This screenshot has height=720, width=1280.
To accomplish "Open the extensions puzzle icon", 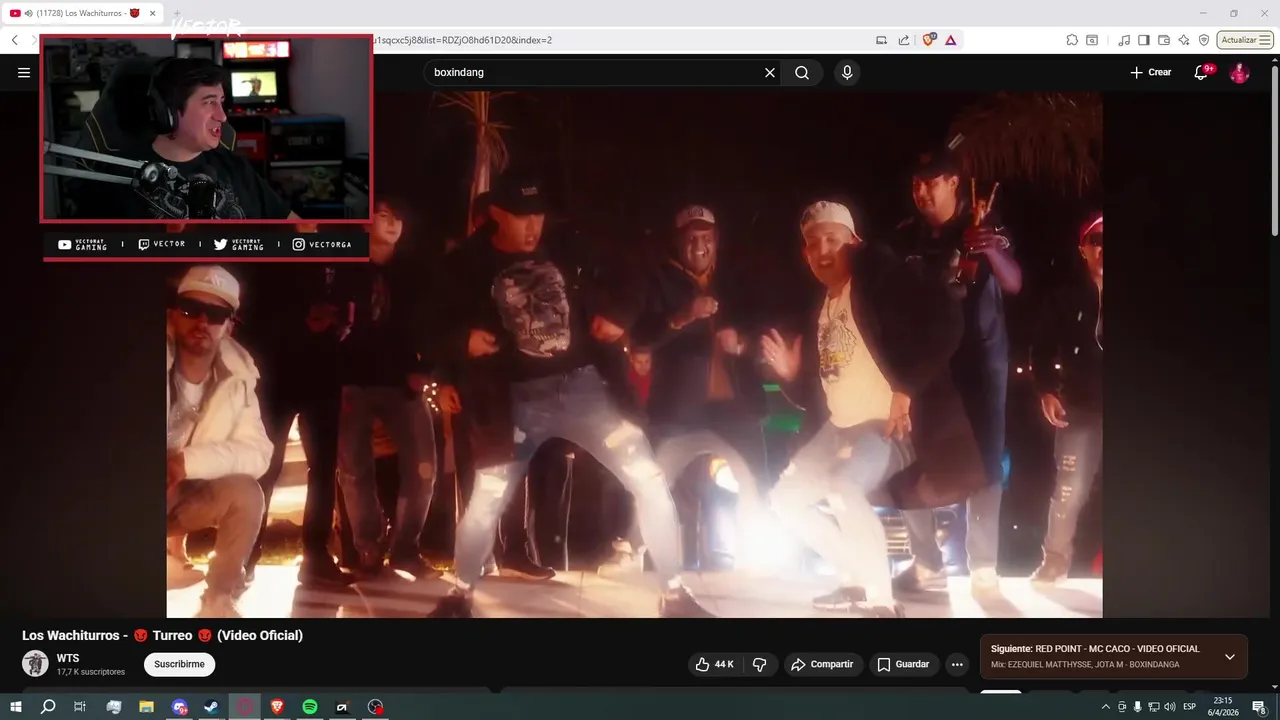I will [1072, 40].
